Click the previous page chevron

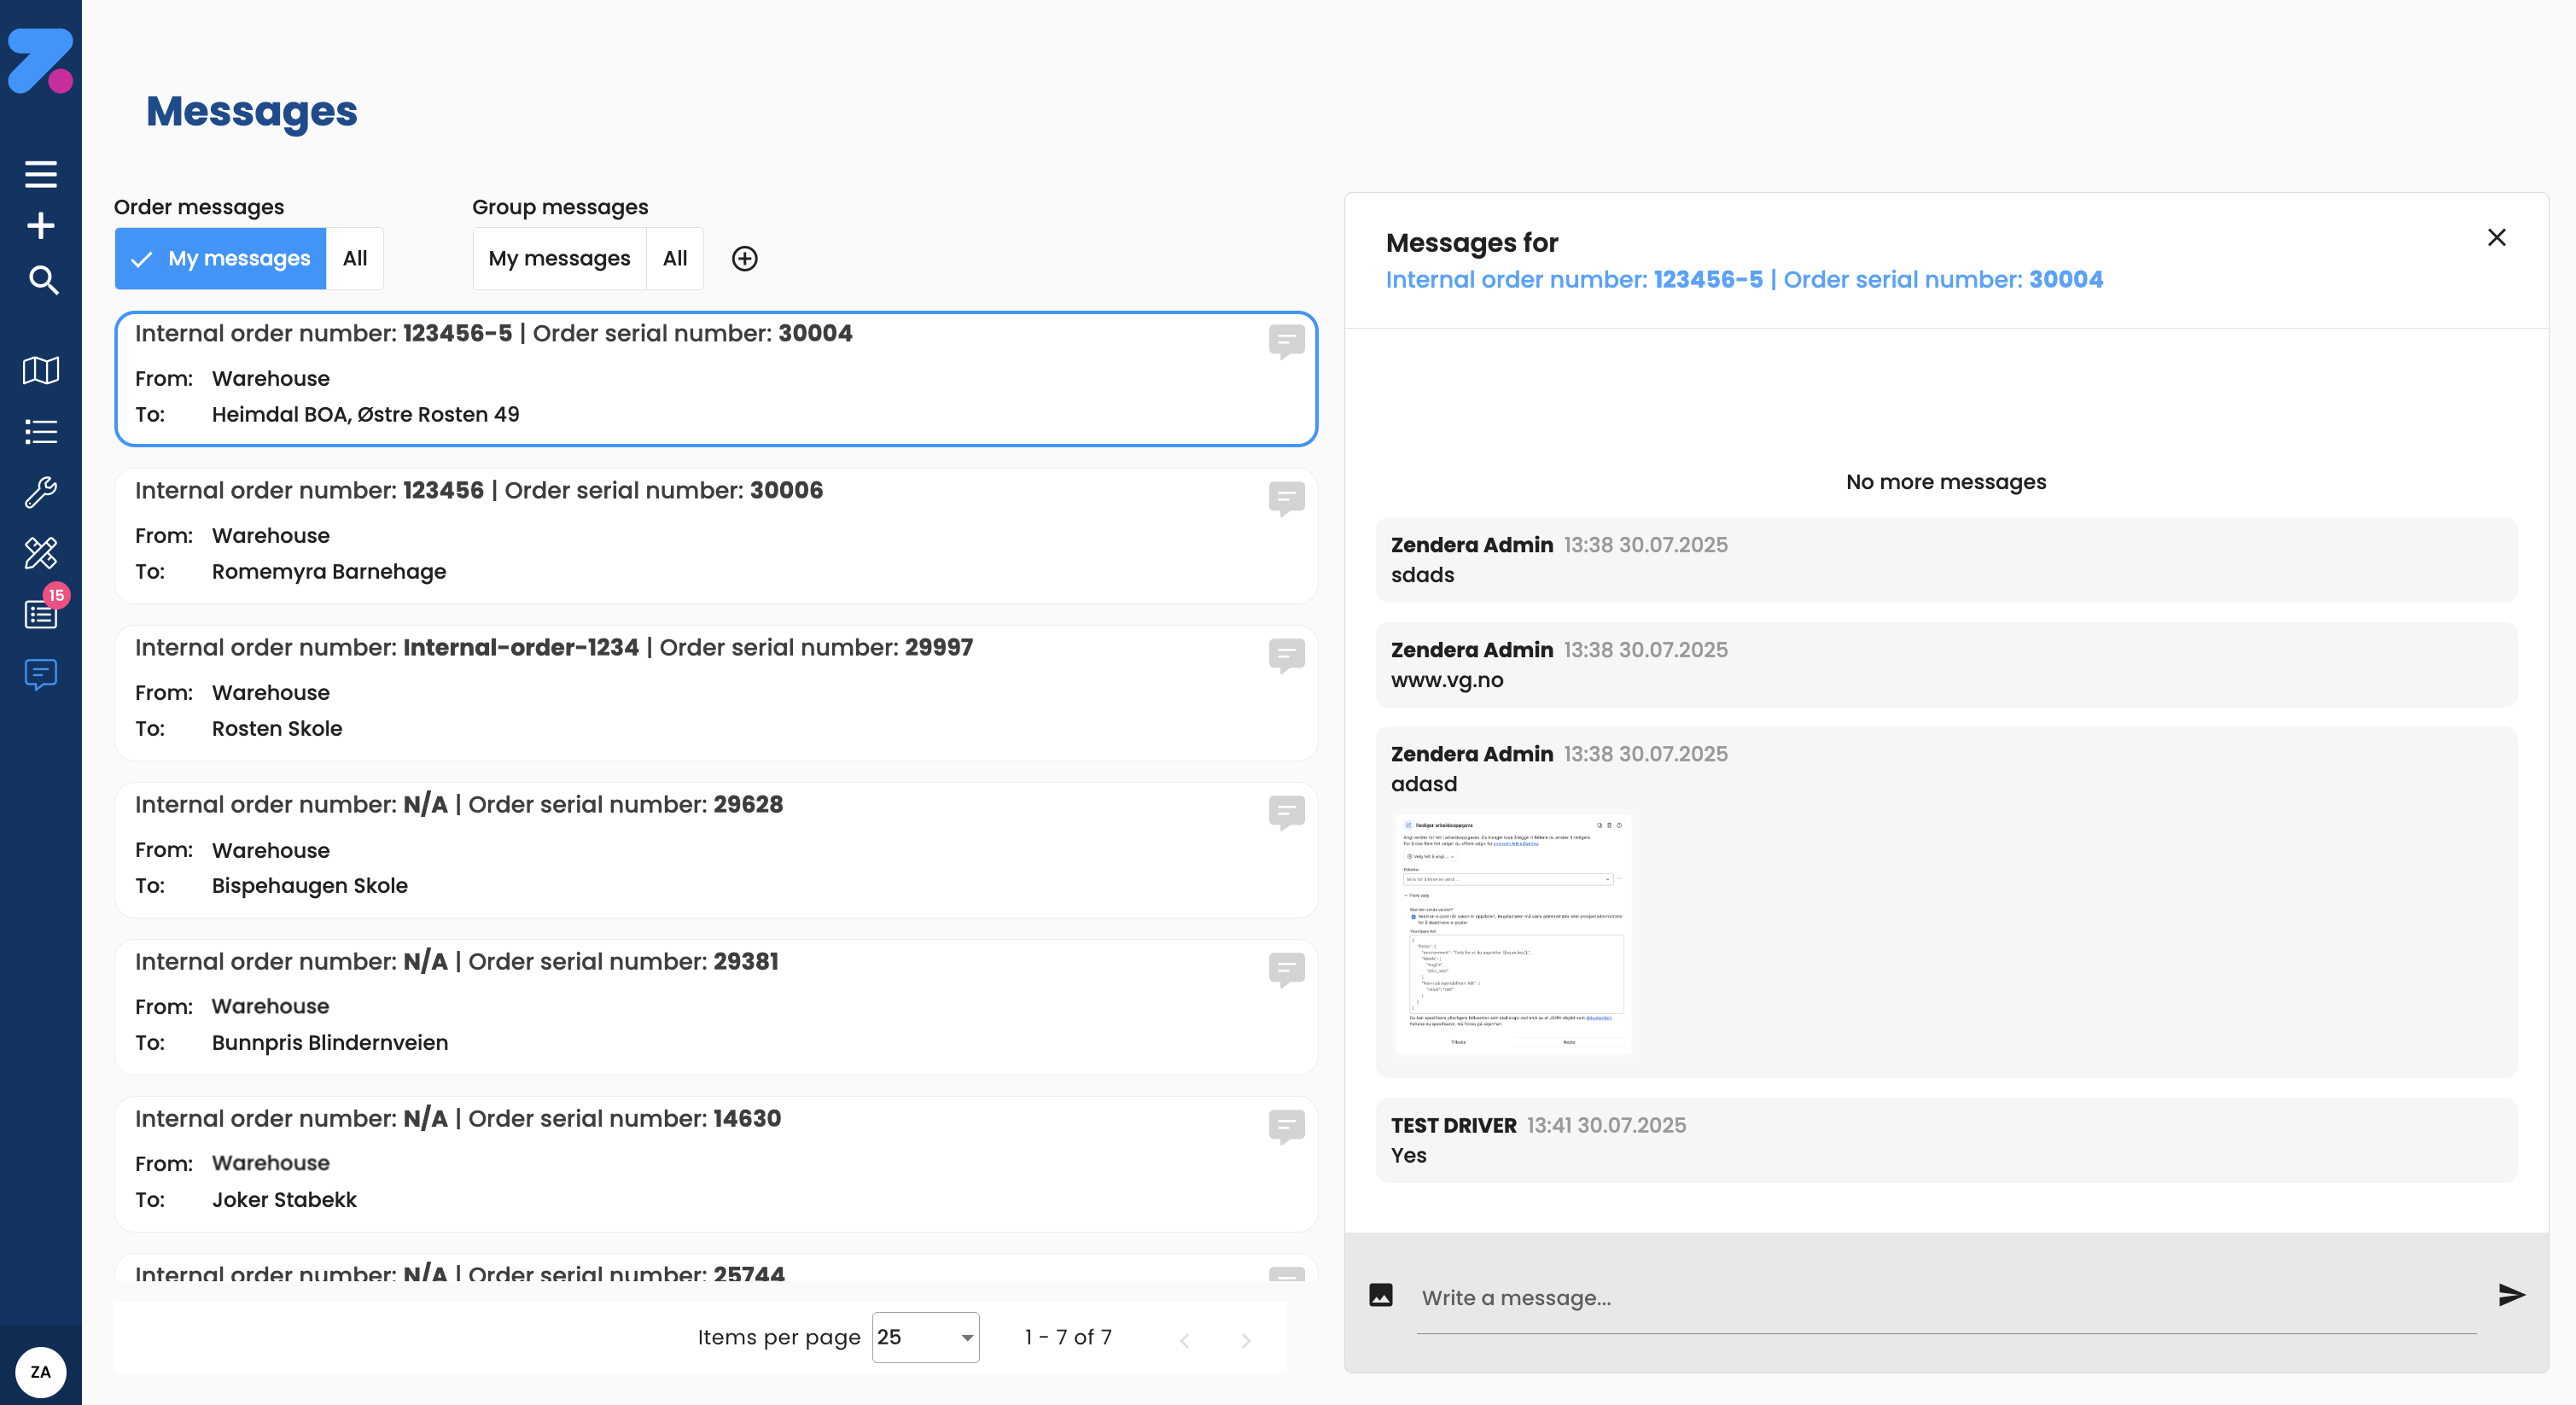tap(1185, 1340)
